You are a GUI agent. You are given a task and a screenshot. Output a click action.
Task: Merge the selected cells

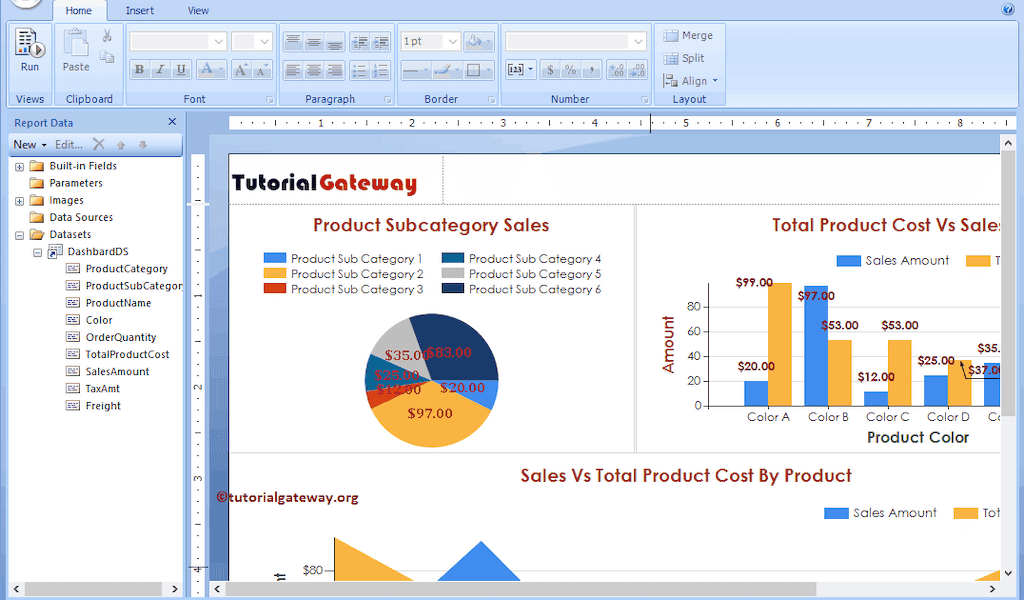coord(690,35)
